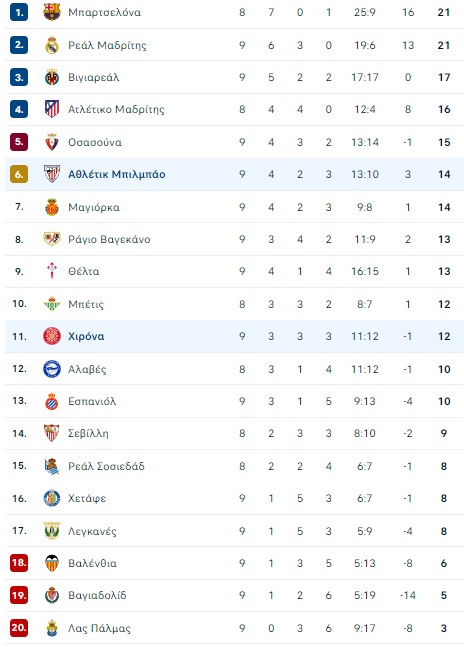
Task: Select the highlighted Αθλέτικ Μπιλμπάο name
Action: click(x=117, y=174)
